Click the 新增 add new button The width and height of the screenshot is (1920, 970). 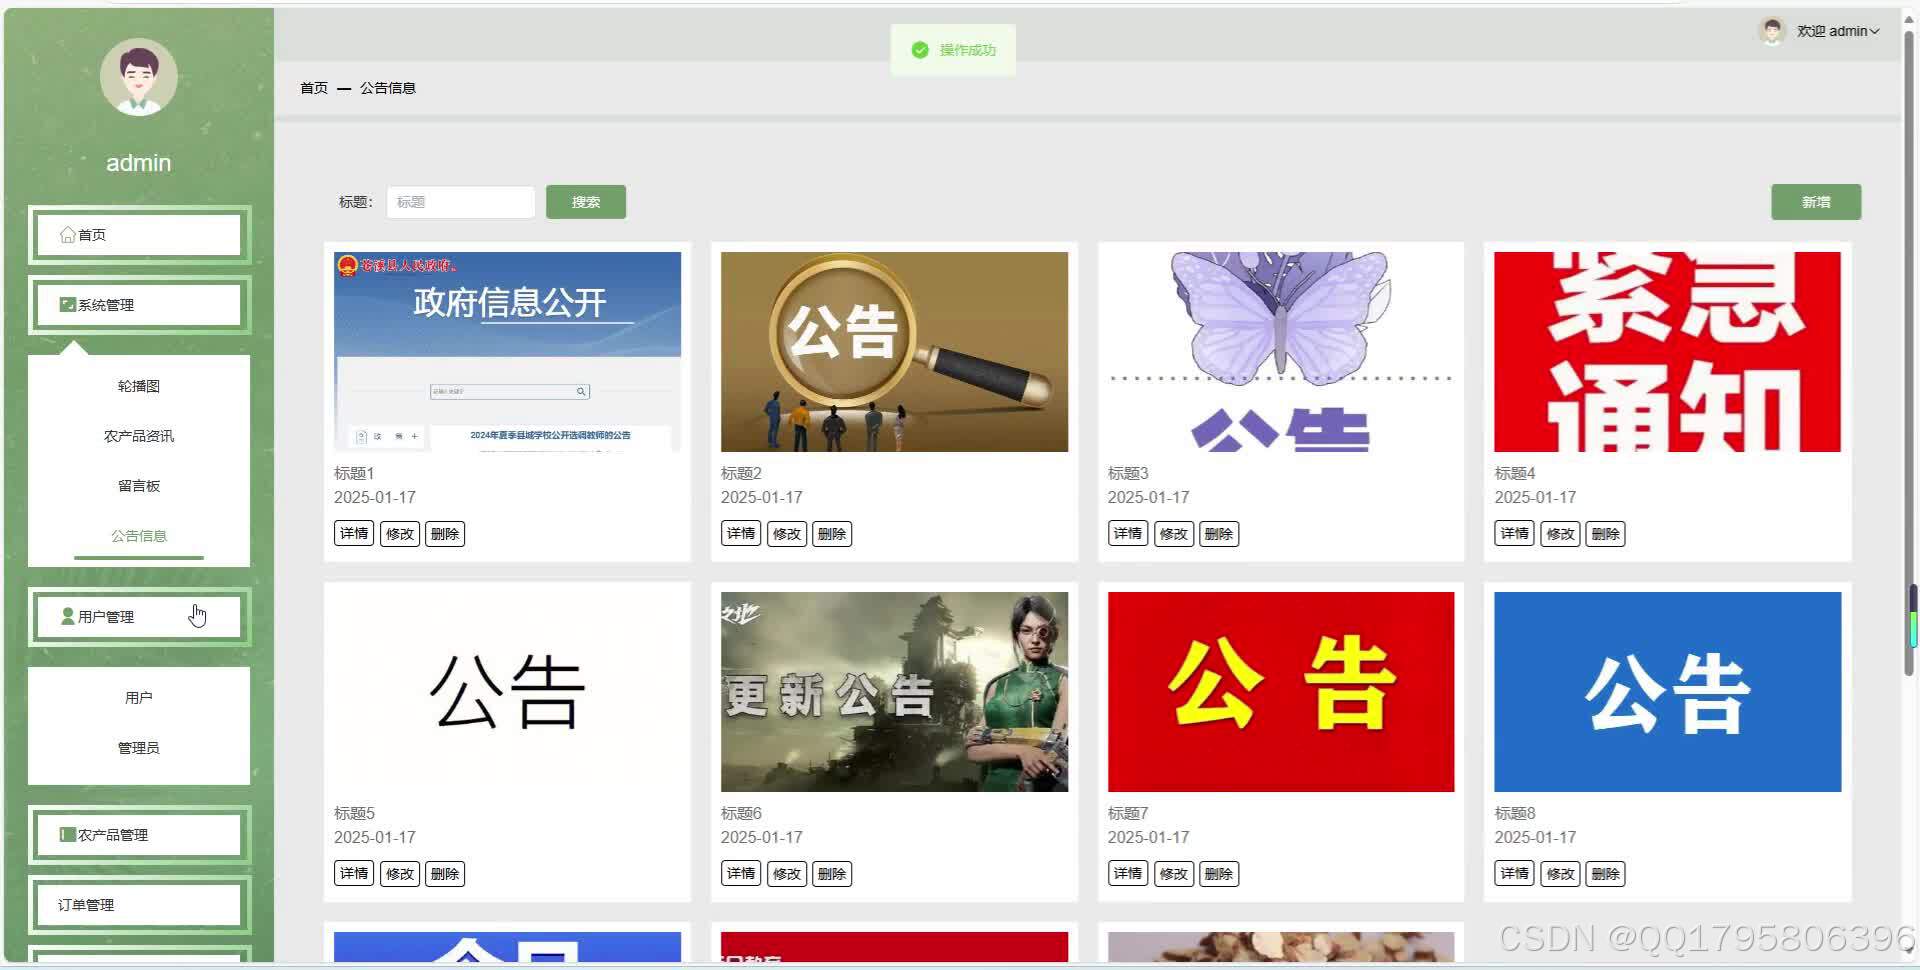point(1815,201)
